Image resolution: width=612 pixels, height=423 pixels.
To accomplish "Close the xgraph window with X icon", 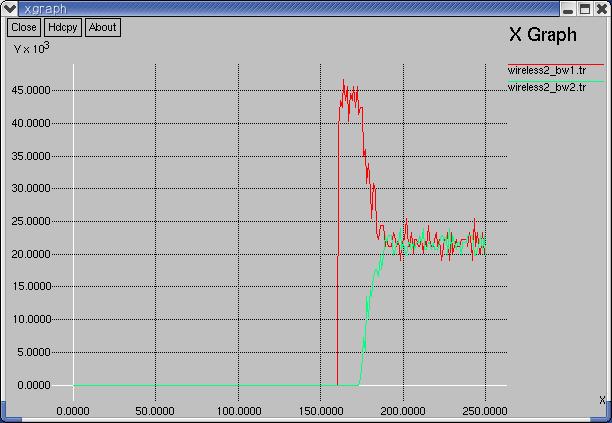I will (602, 9).
